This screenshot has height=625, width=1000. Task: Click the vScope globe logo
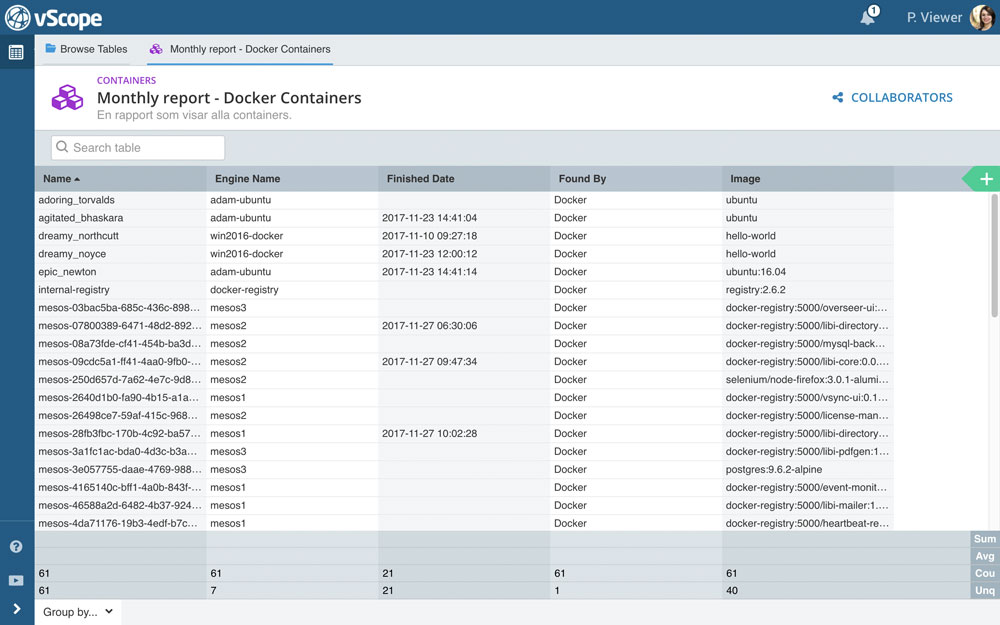(17, 17)
